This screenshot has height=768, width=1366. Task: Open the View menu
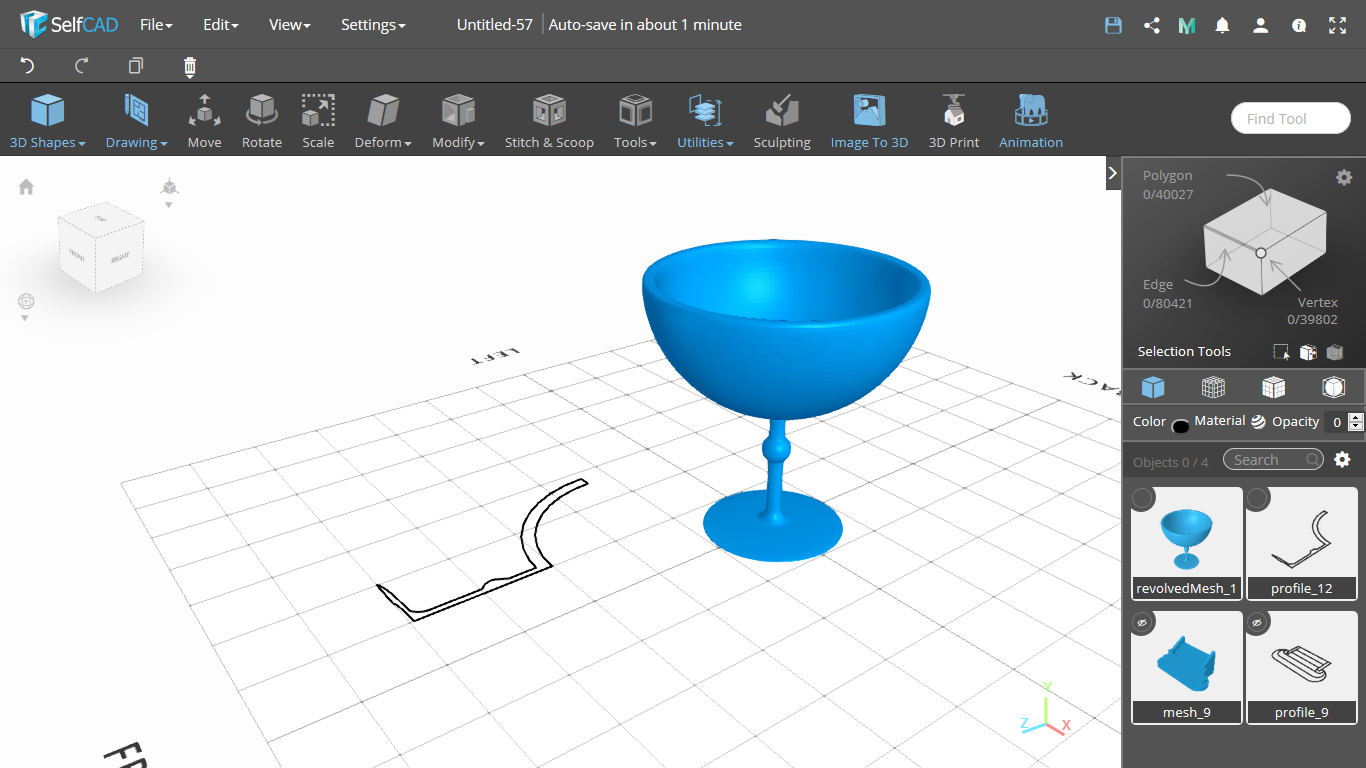click(289, 25)
